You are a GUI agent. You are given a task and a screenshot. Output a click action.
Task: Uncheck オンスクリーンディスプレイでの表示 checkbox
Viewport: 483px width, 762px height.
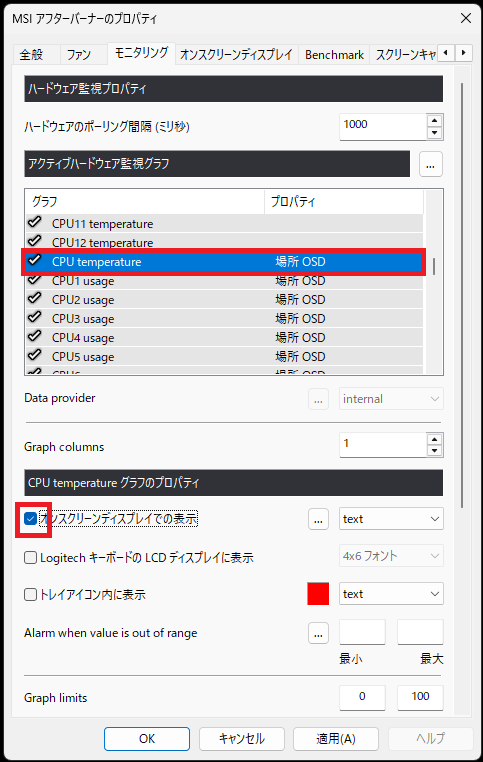coord(31,519)
